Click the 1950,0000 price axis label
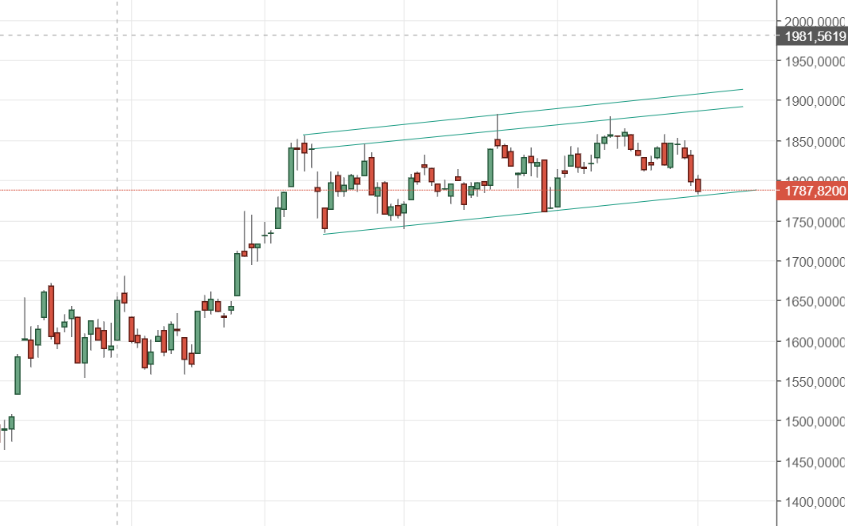The image size is (848, 526). pyautogui.click(x=815, y=62)
